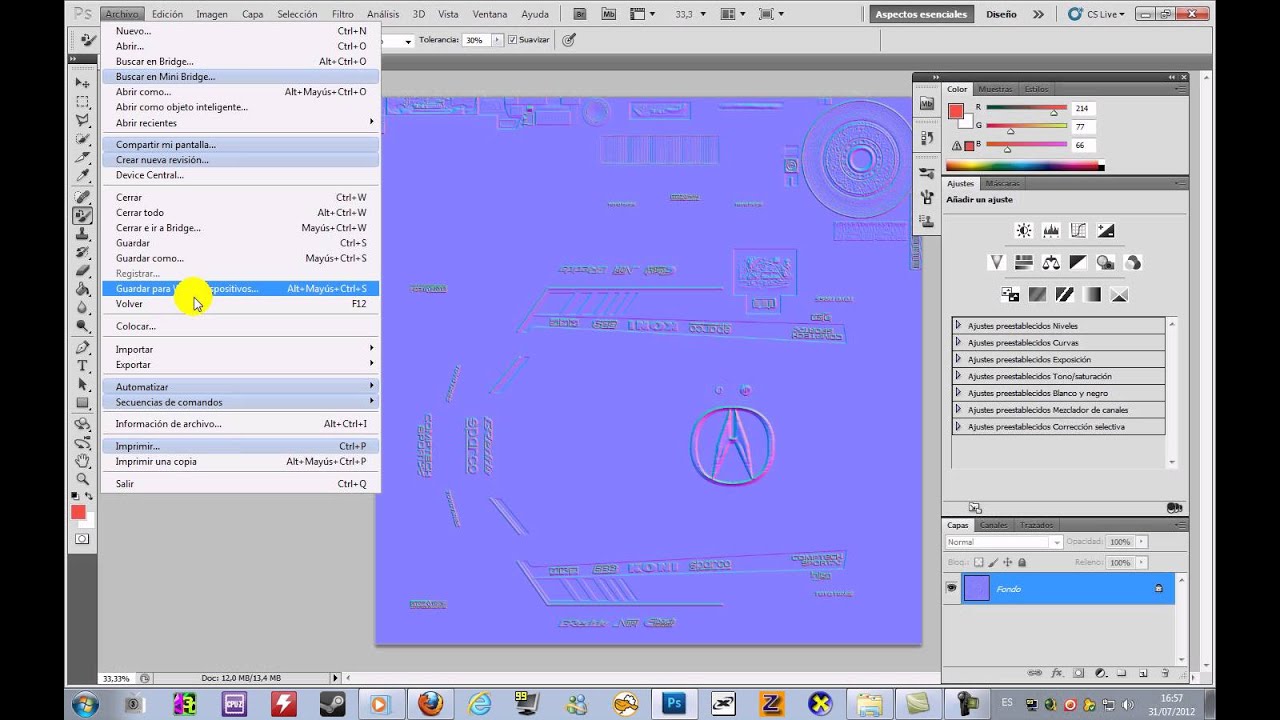Toggle the Suavizar checkbox
The width and height of the screenshot is (1280, 720).
click(x=513, y=40)
